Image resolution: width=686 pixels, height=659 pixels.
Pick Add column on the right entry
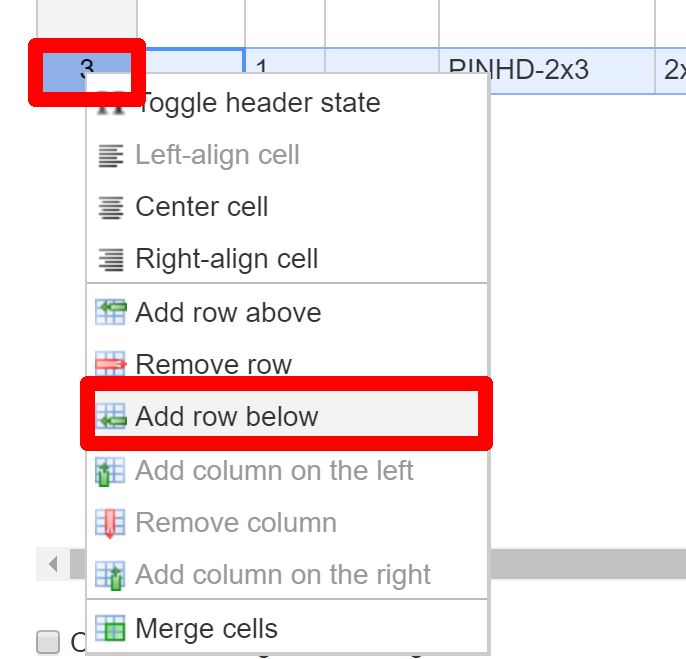point(283,575)
